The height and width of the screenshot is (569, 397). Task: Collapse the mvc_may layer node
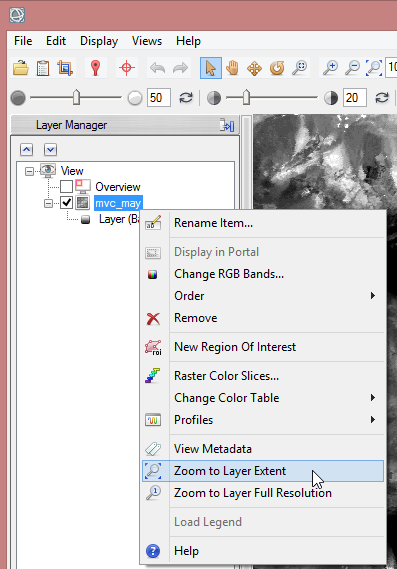pyautogui.click(x=48, y=203)
